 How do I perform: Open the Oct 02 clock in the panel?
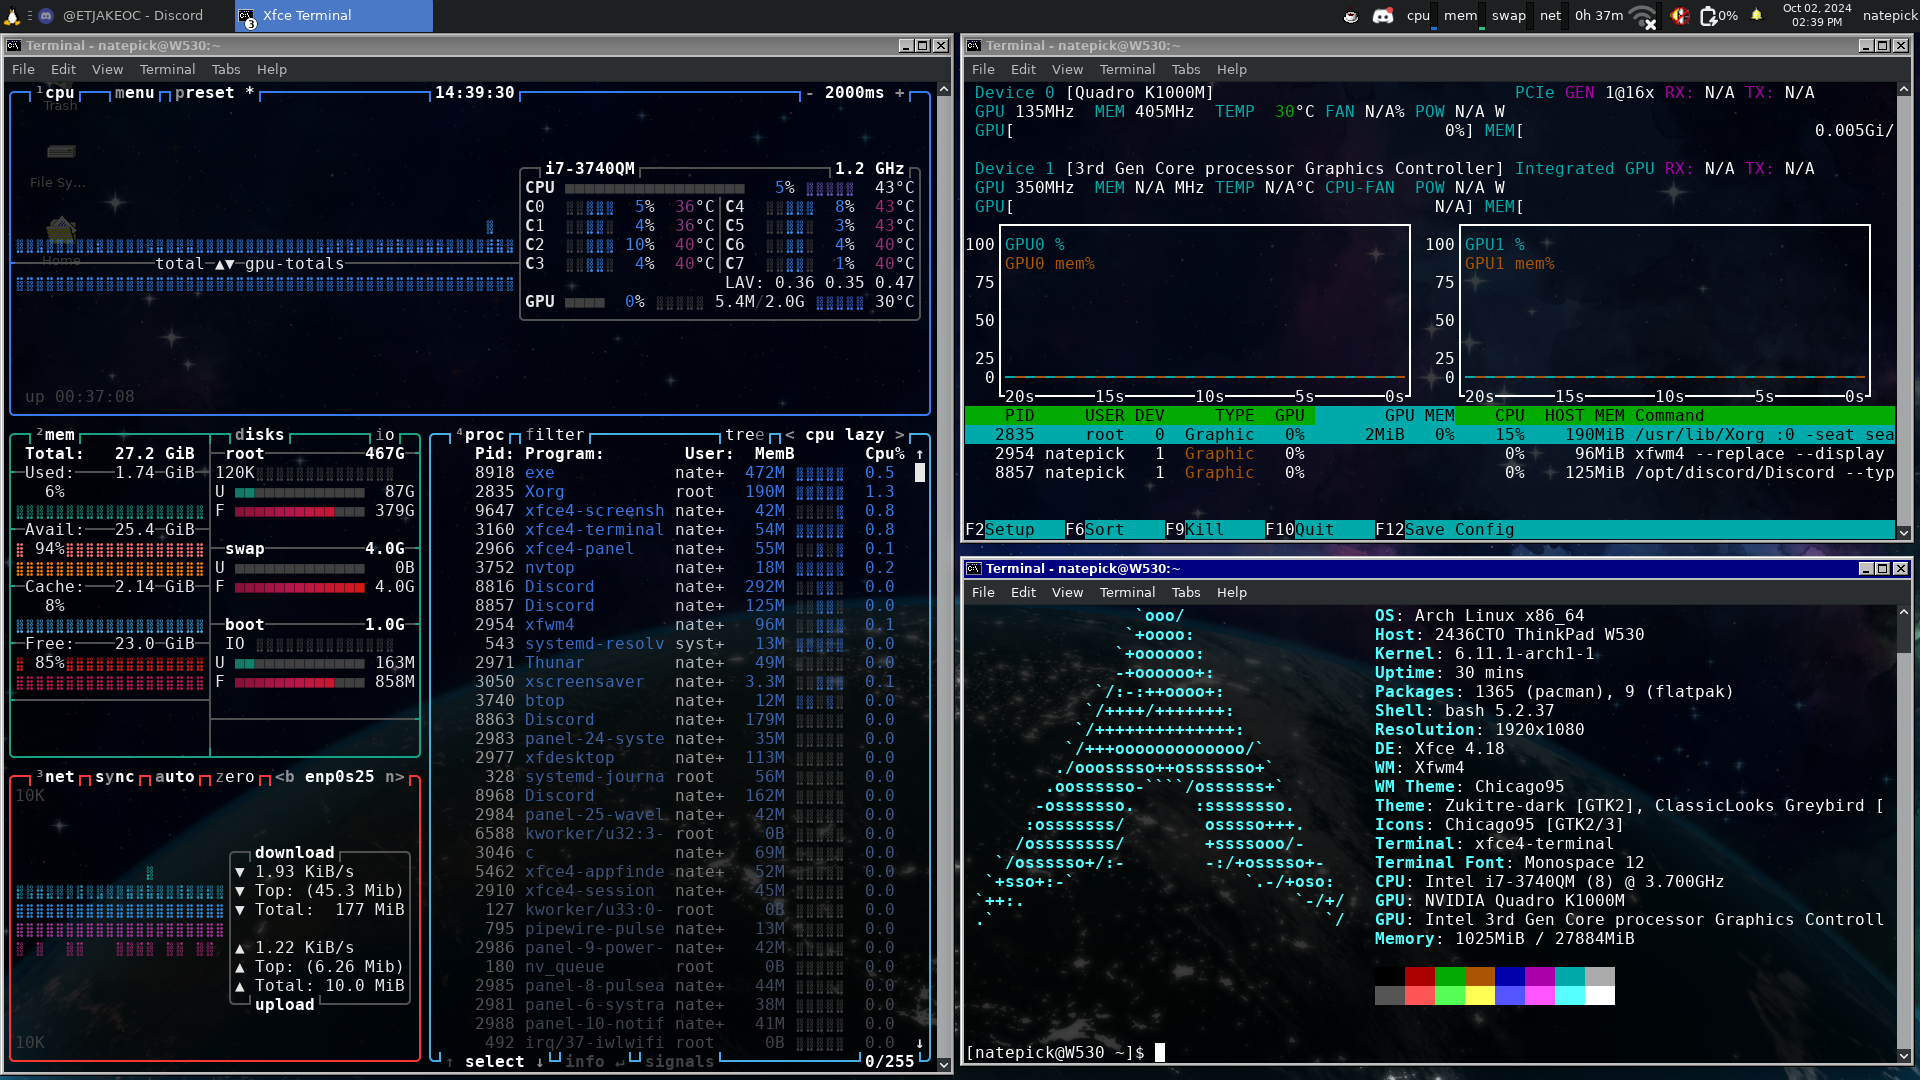(1817, 15)
